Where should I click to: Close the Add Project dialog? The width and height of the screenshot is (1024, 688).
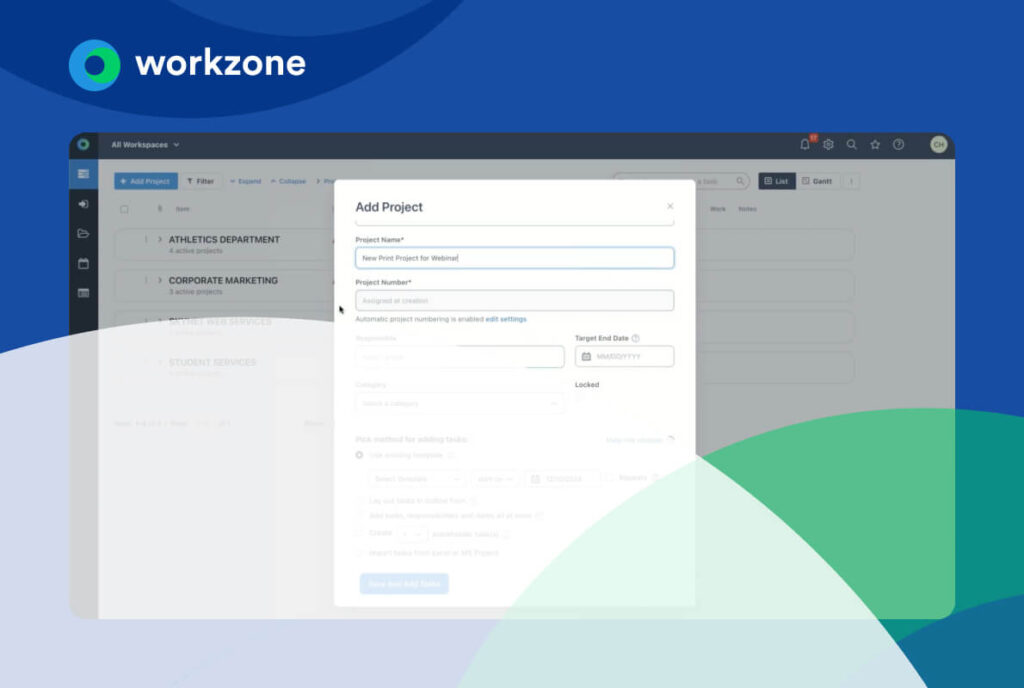point(670,206)
